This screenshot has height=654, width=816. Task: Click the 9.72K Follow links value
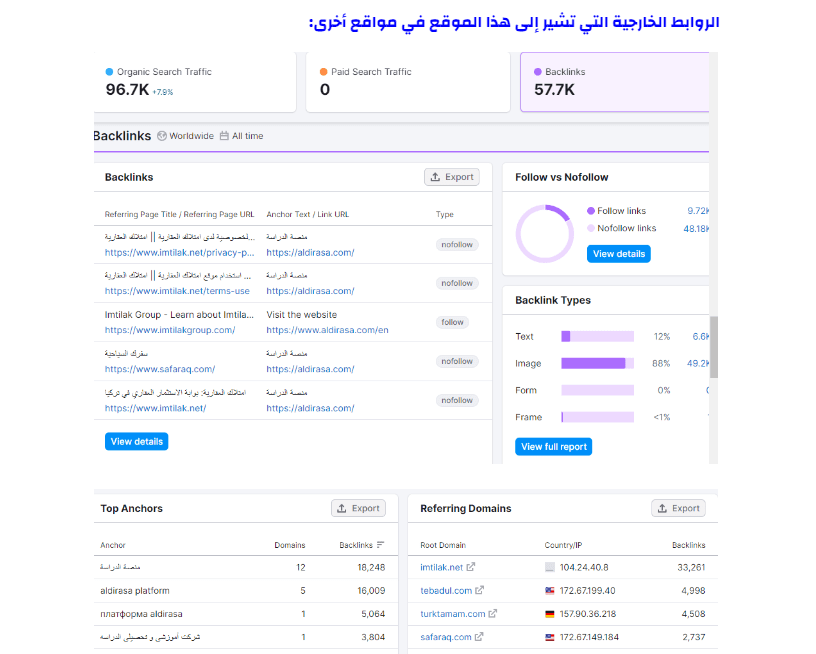click(x=698, y=211)
